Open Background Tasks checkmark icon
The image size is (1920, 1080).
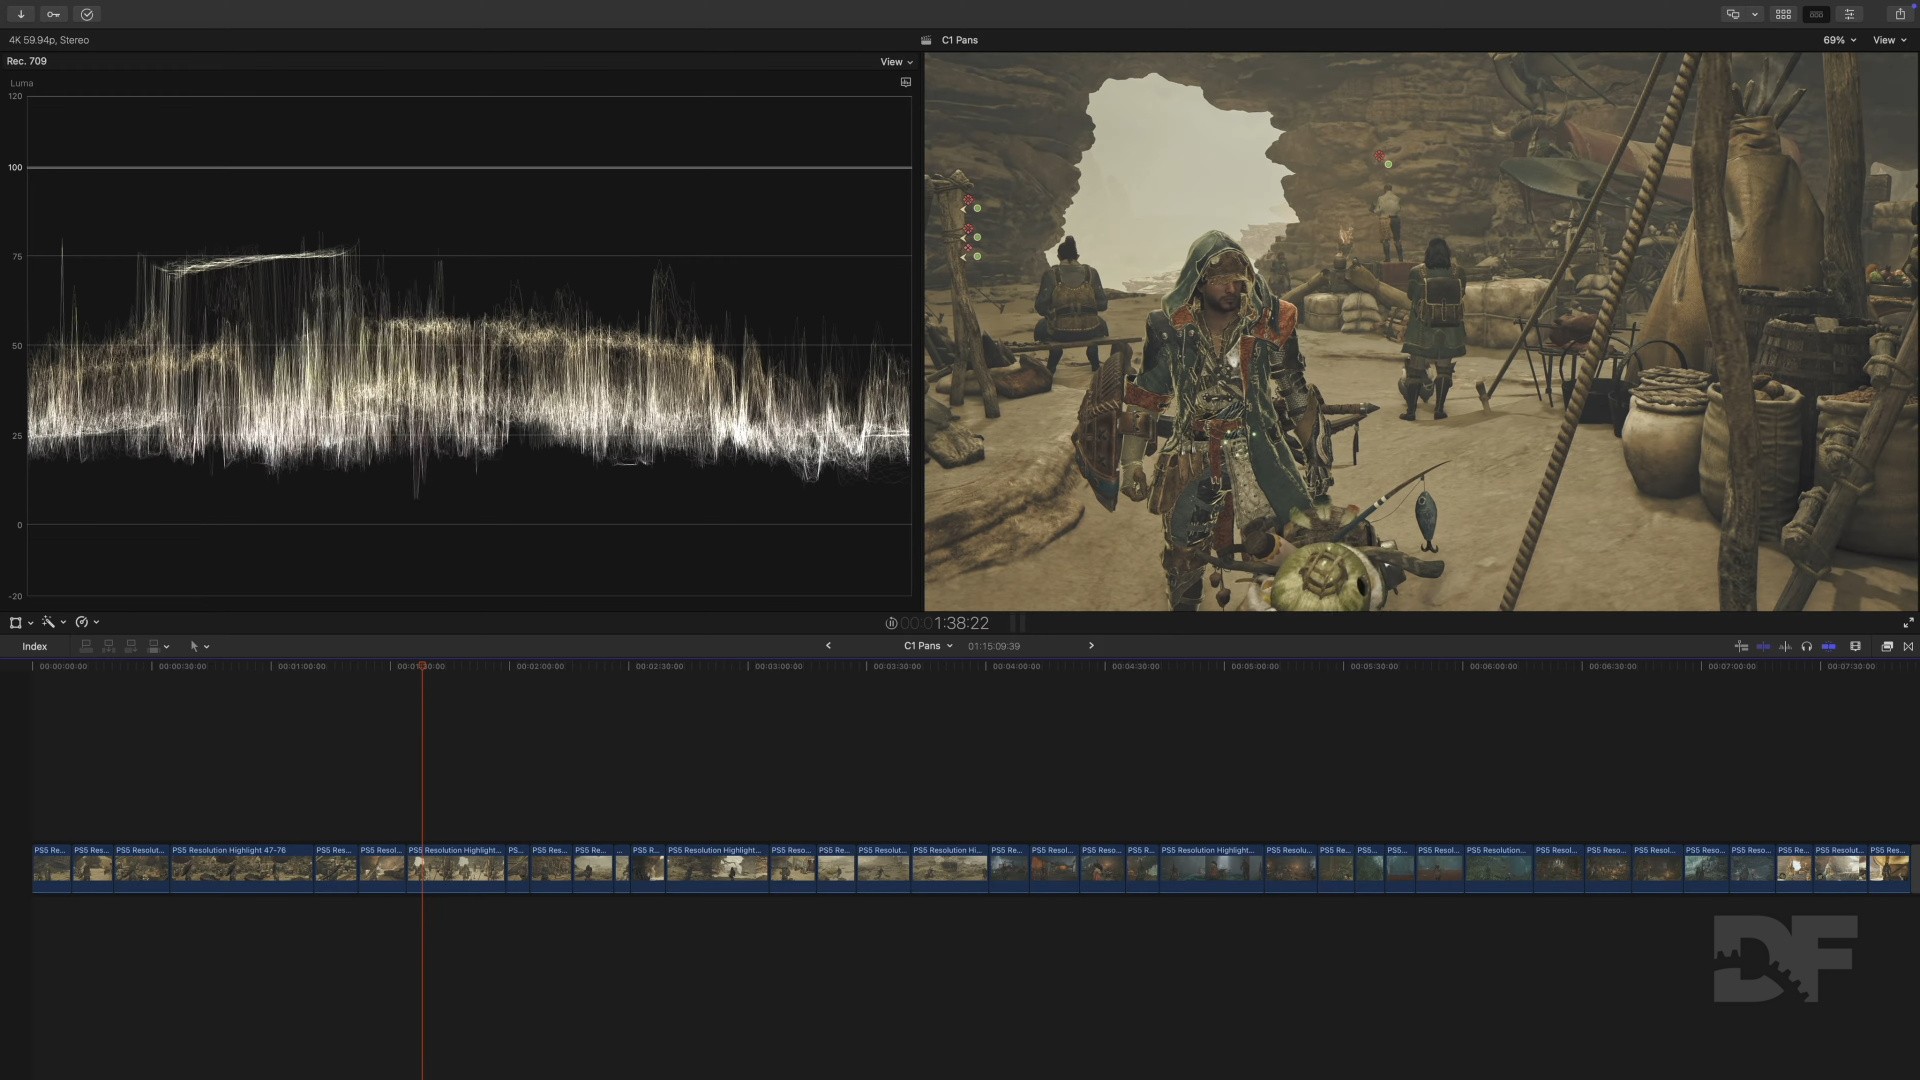click(x=87, y=14)
